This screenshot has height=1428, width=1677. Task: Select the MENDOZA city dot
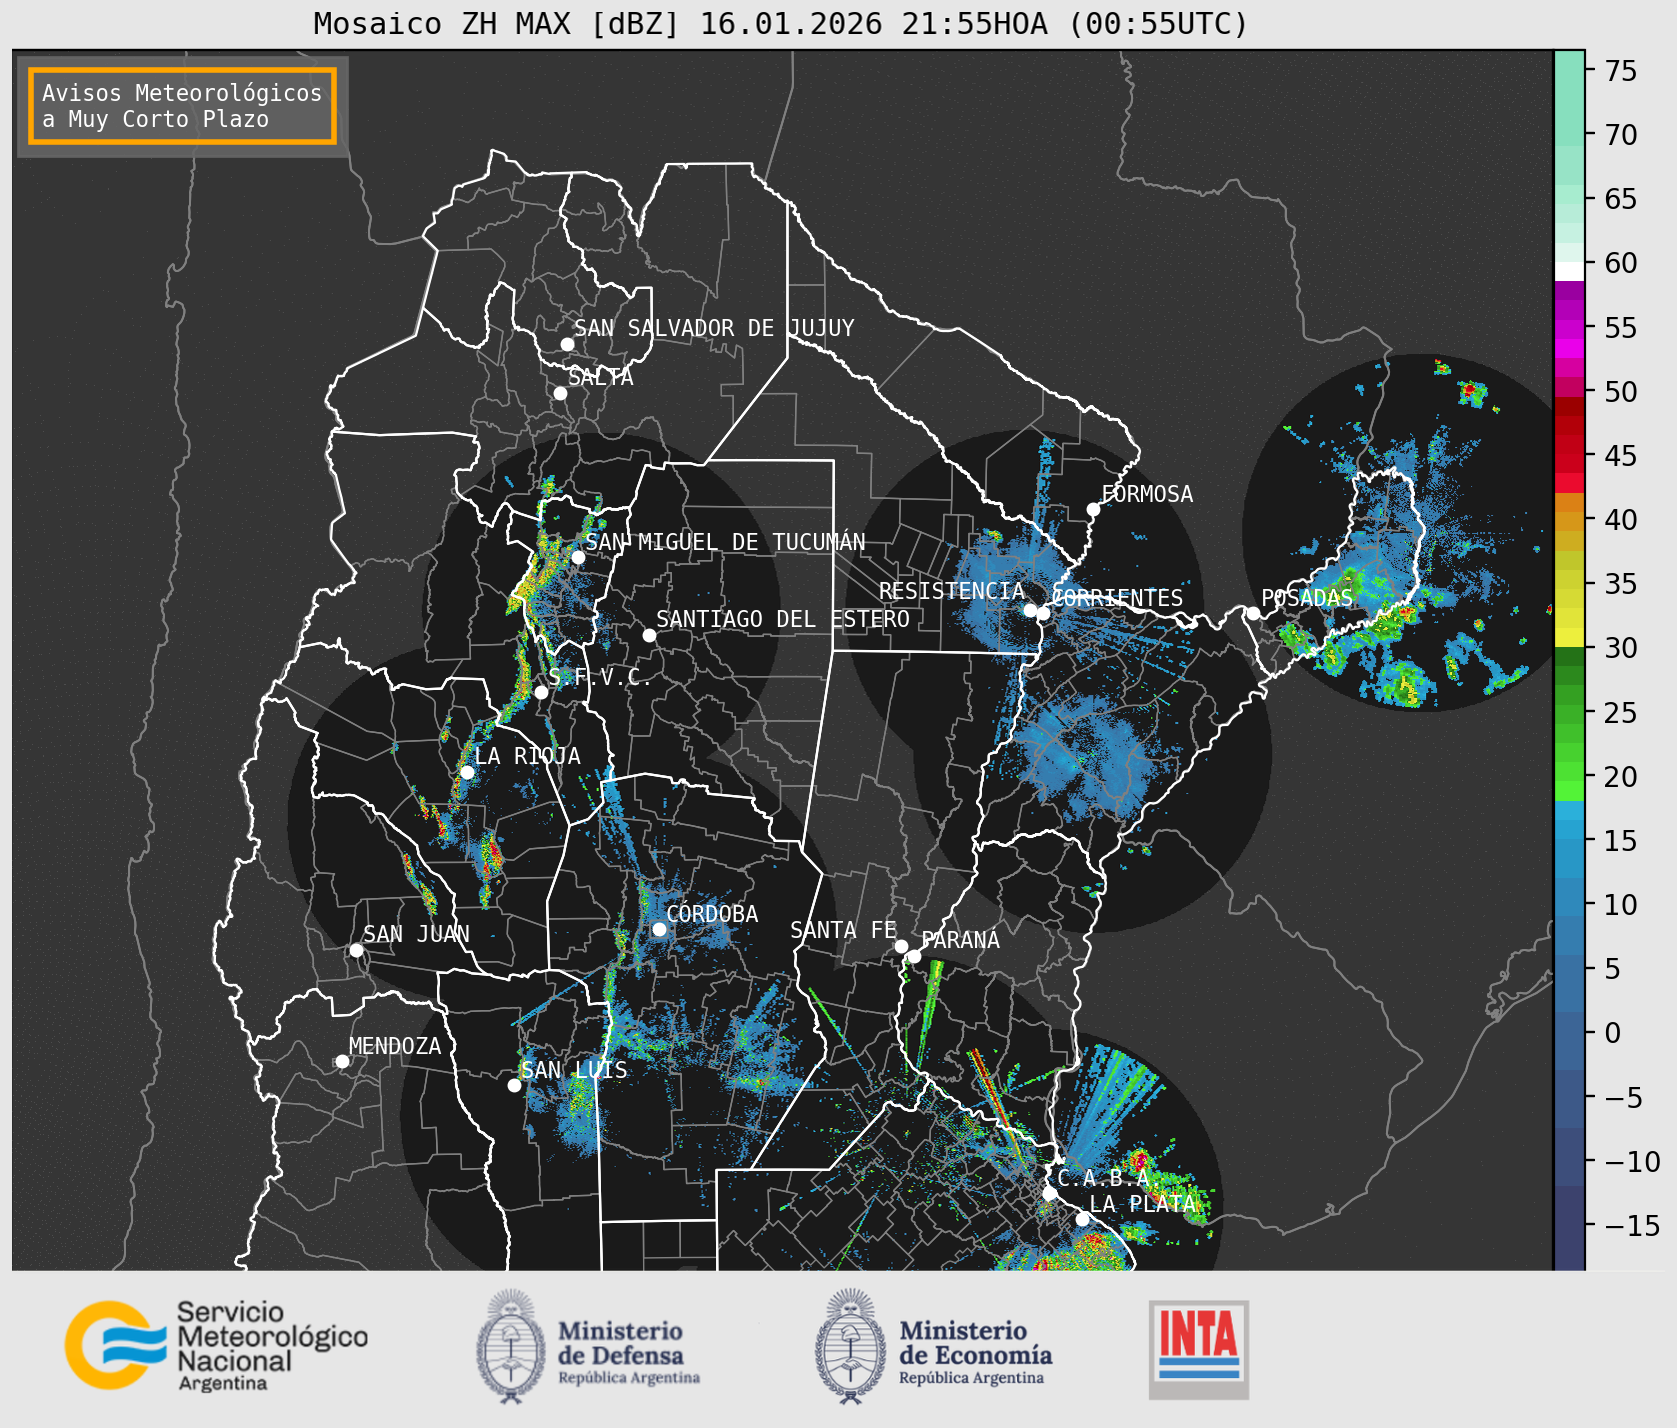coord(342,1061)
